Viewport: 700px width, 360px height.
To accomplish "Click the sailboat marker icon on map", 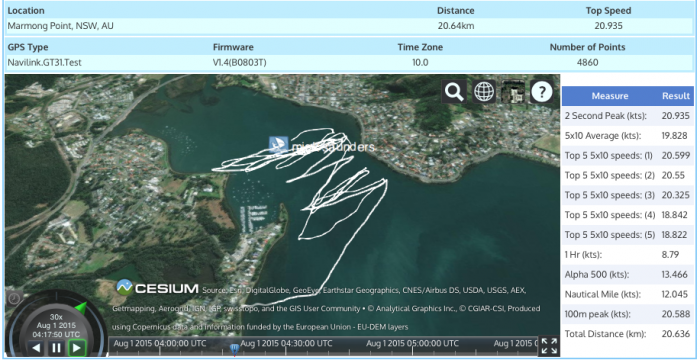I will [278, 144].
